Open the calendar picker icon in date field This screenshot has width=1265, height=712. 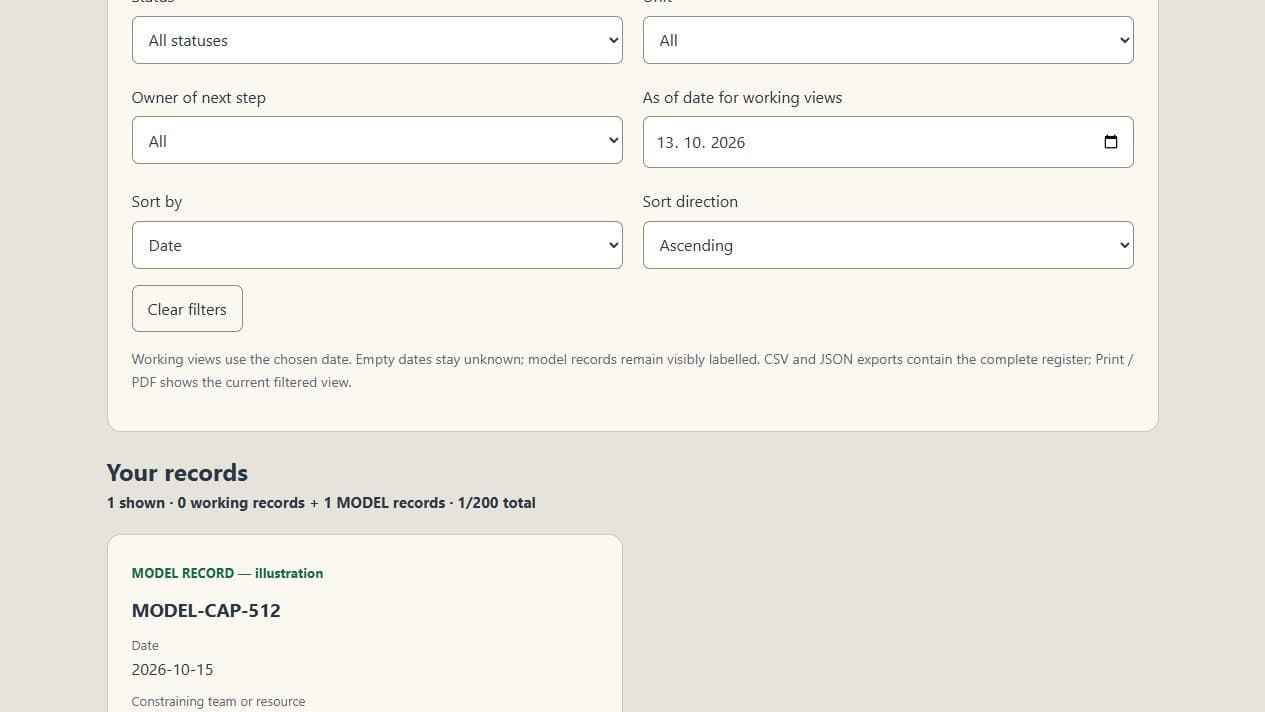point(1110,142)
